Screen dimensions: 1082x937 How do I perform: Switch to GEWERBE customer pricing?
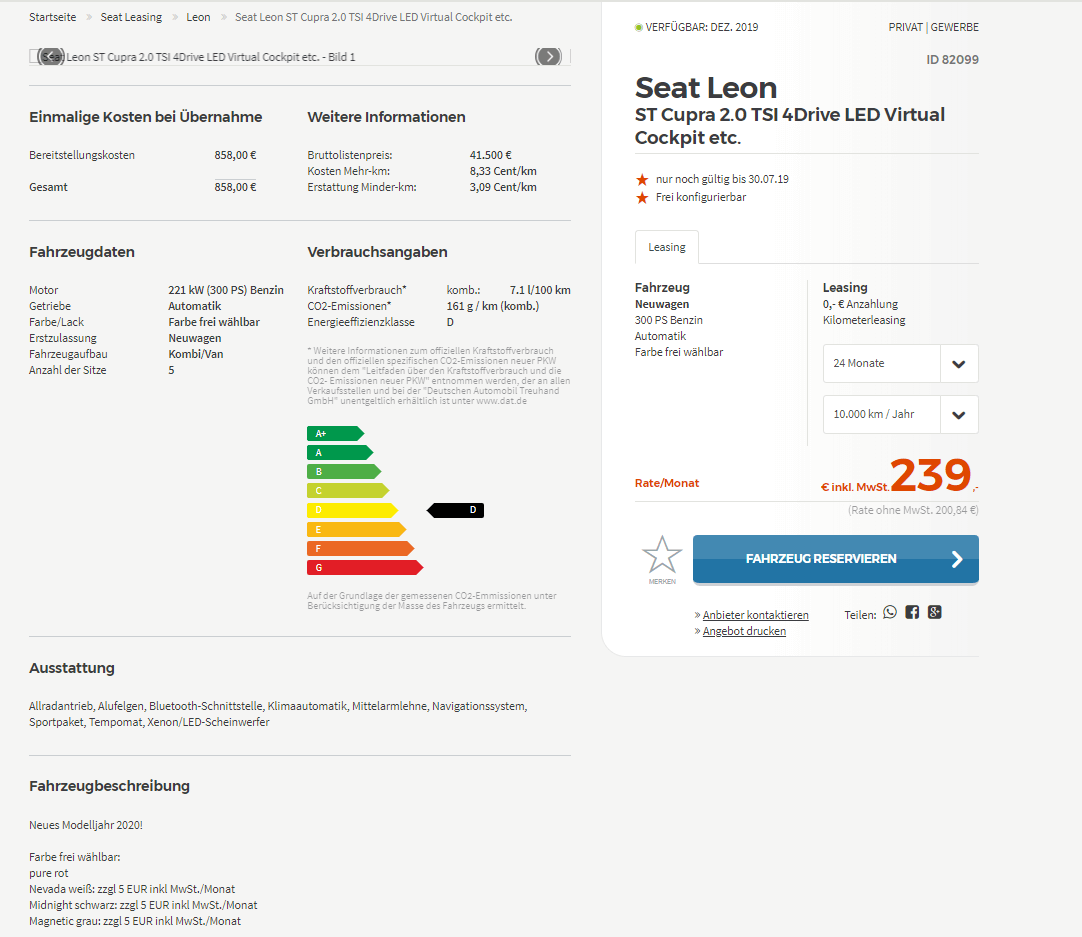click(x=954, y=27)
